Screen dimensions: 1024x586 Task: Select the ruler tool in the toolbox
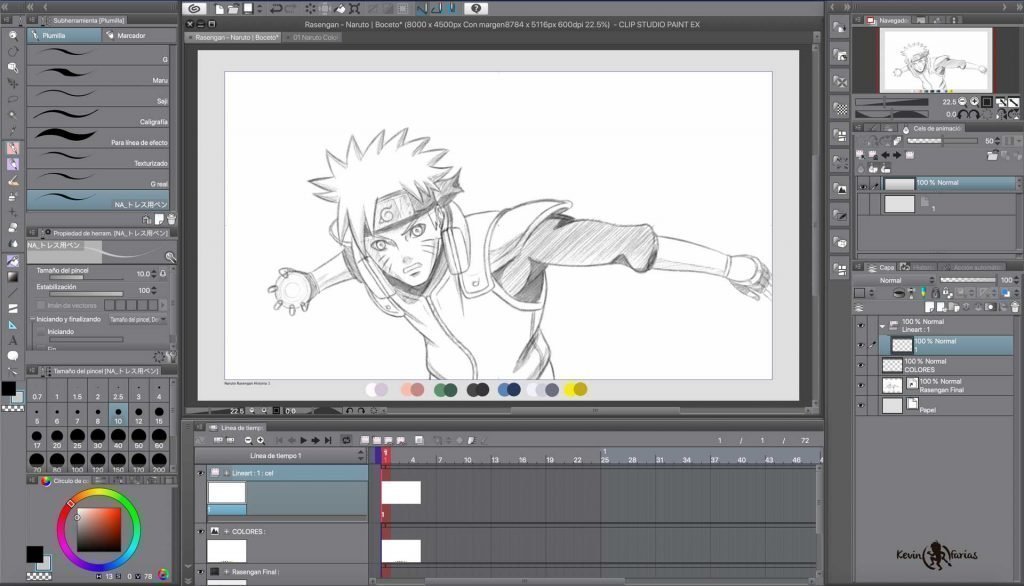point(12,324)
